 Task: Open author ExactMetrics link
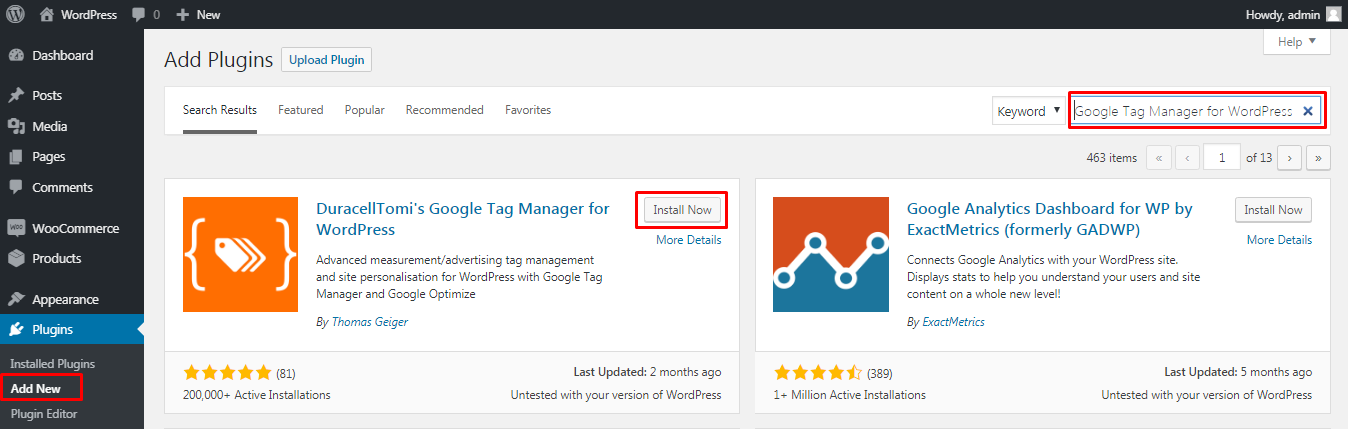[x=953, y=322]
